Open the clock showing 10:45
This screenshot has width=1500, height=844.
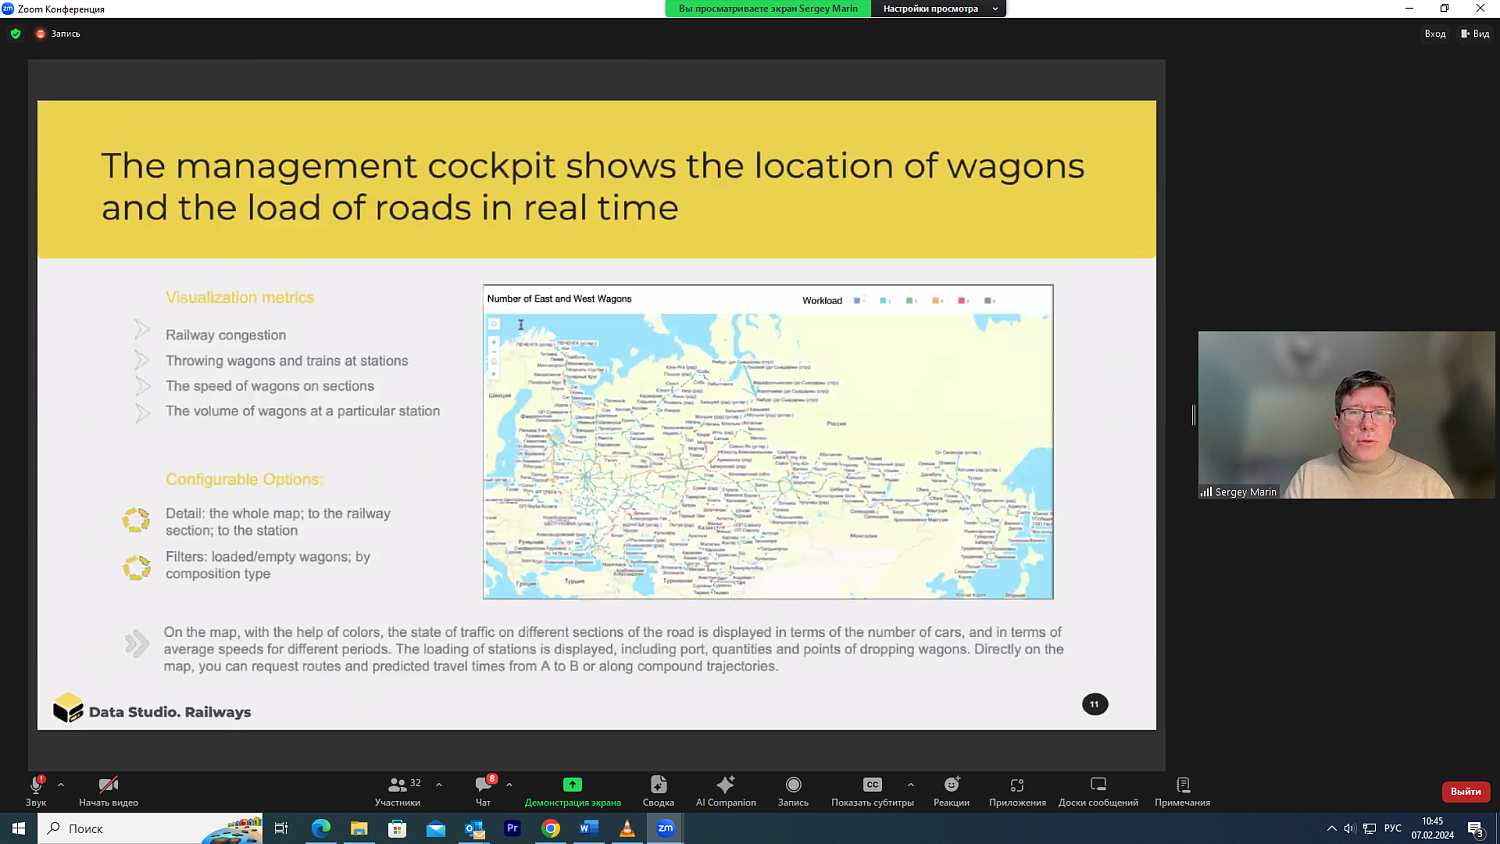click(1432, 828)
